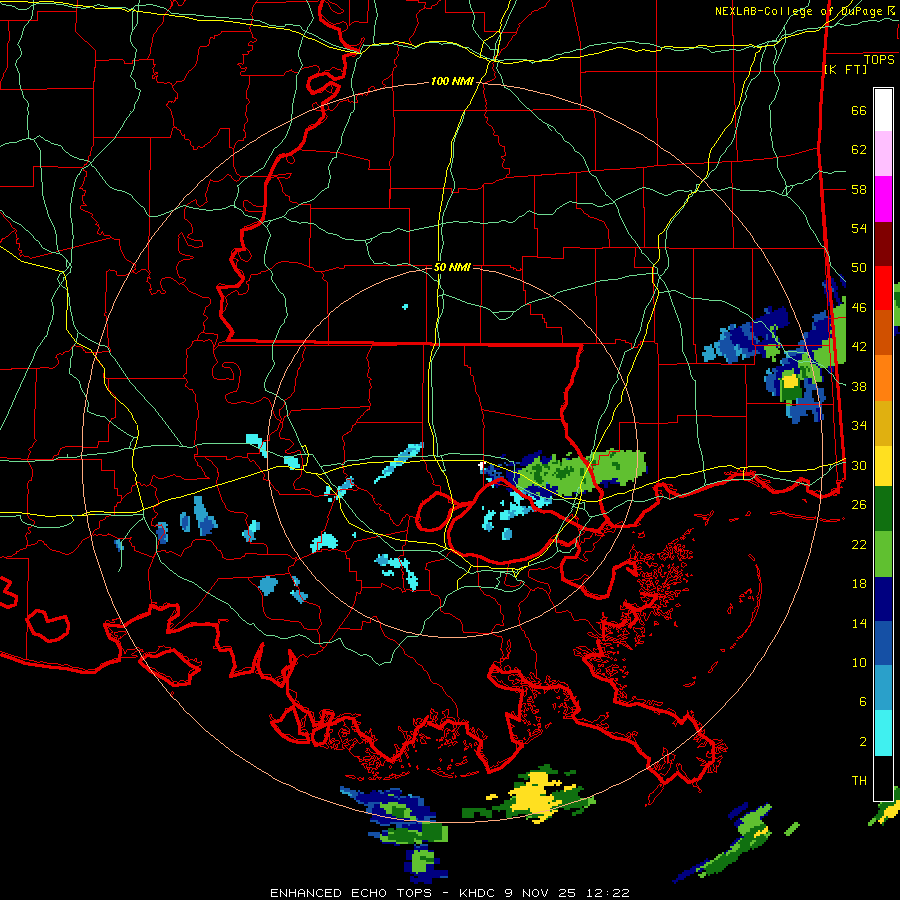900x900 pixels.
Task: Click the dark green legend swatch
Action: 883,509
